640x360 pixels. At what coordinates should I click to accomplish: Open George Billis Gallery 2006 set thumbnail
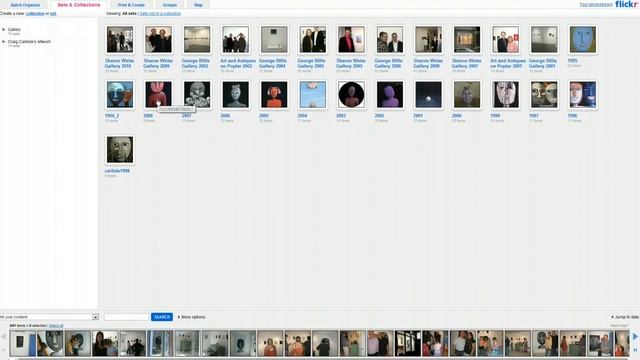(390, 40)
